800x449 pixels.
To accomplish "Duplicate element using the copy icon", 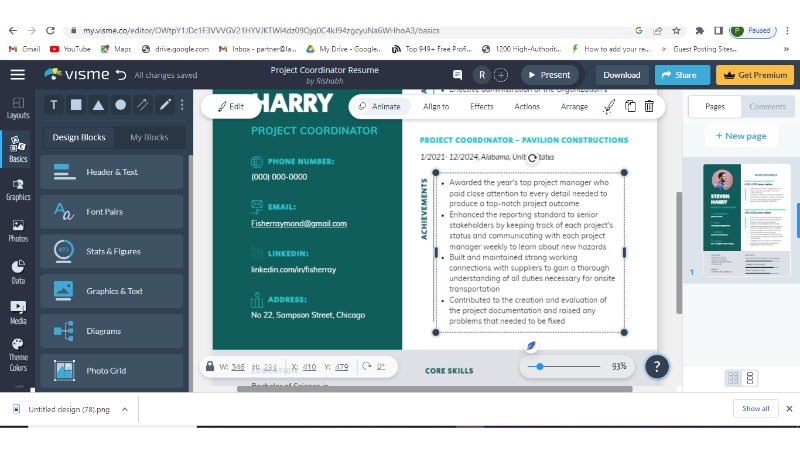I will tap(630, 106).
